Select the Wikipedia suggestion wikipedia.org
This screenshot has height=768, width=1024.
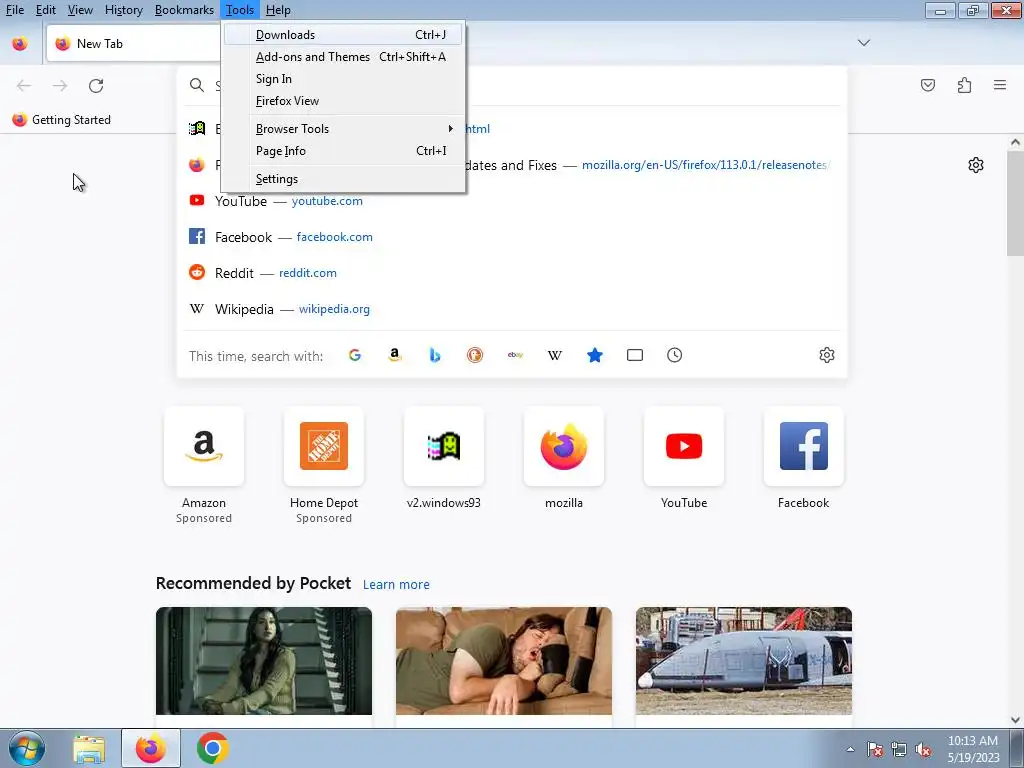point(512,309)
